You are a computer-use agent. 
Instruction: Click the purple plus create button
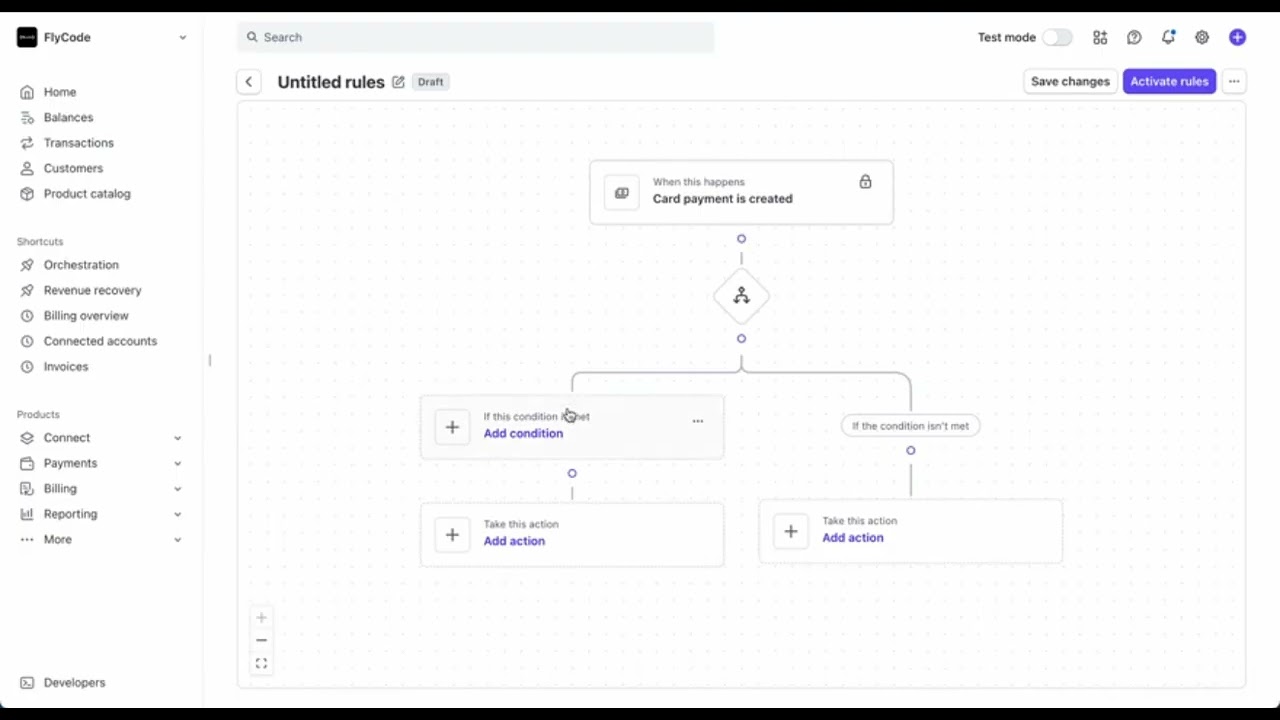(x=1238, y=37)
